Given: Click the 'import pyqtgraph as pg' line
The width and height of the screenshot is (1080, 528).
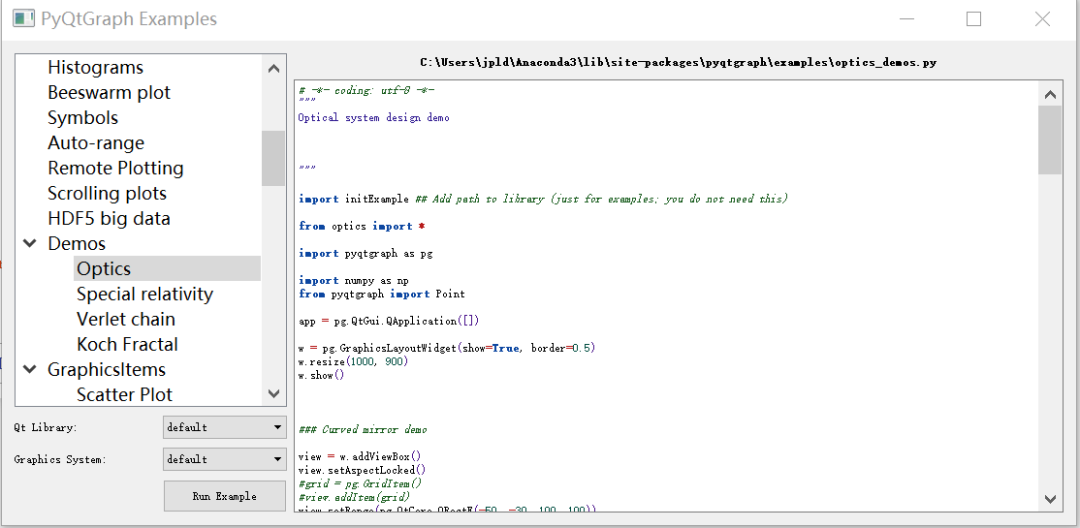Looking at the screenshot, I should coord(365,253).
